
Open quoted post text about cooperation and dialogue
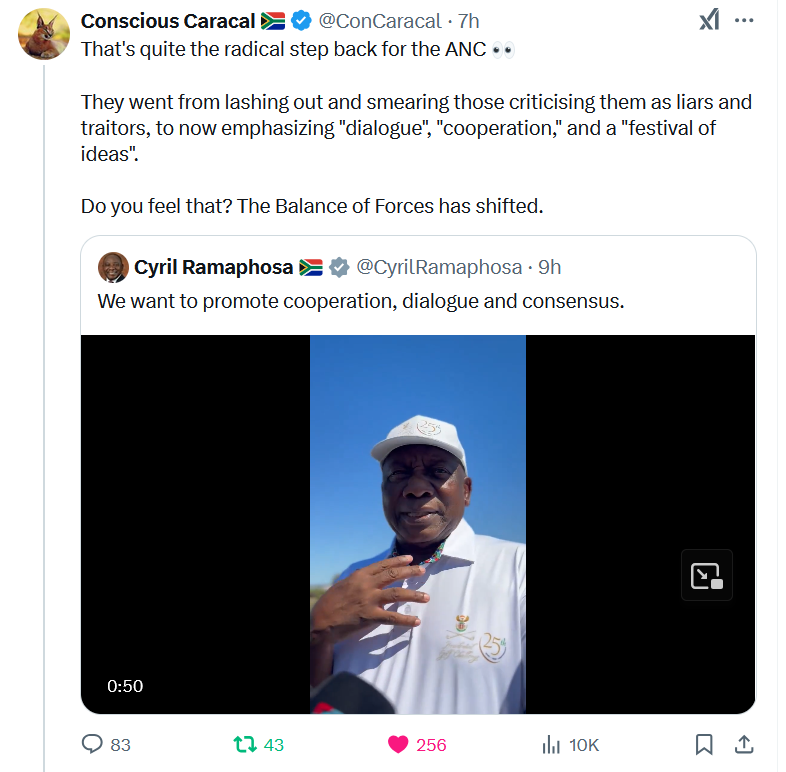[x=360, y=301]
